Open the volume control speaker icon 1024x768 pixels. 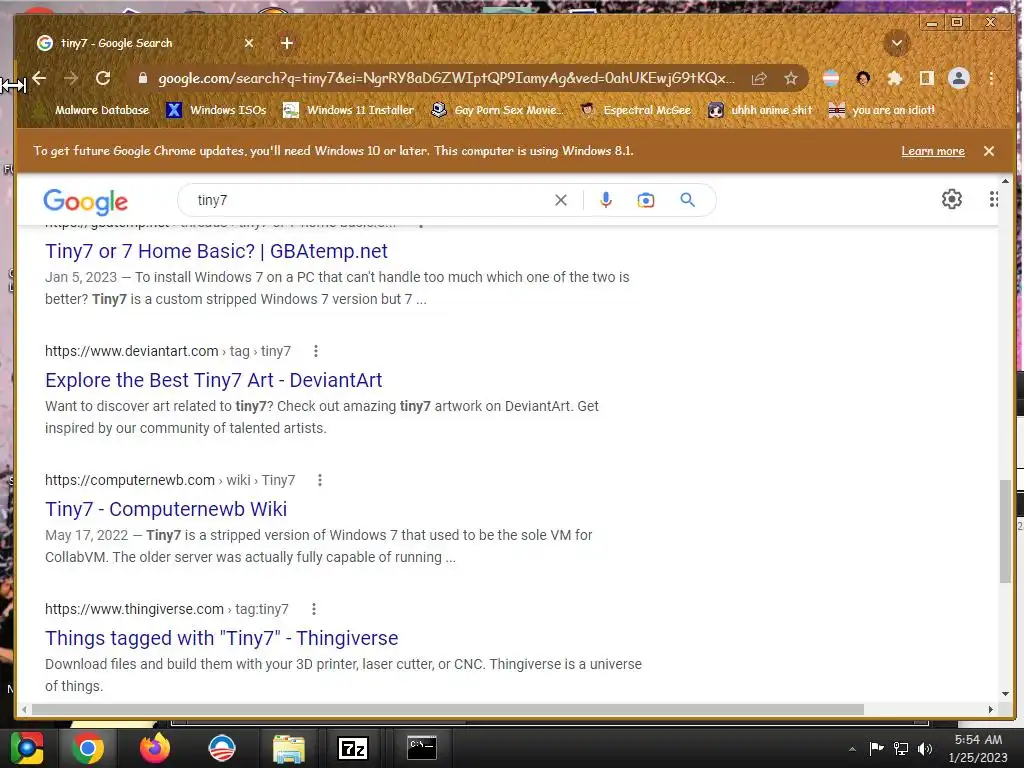925,748
